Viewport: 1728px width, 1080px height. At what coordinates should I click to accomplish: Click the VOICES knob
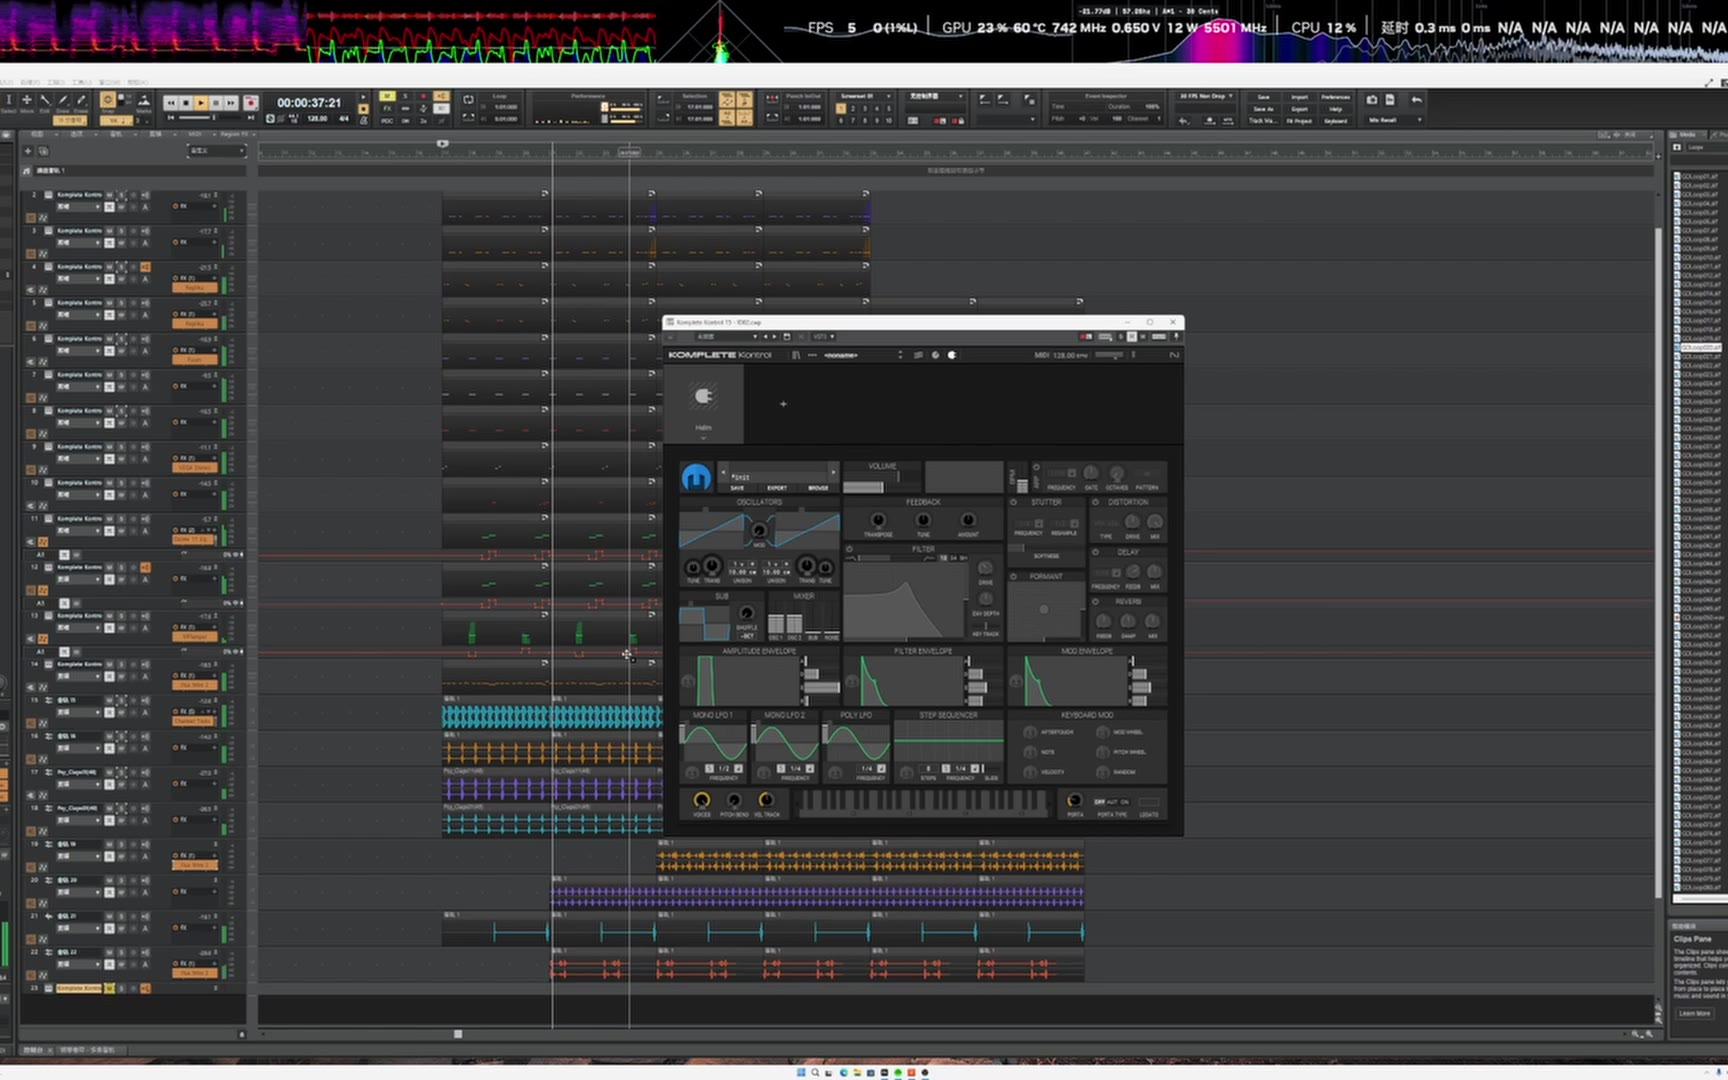[702, 800]
